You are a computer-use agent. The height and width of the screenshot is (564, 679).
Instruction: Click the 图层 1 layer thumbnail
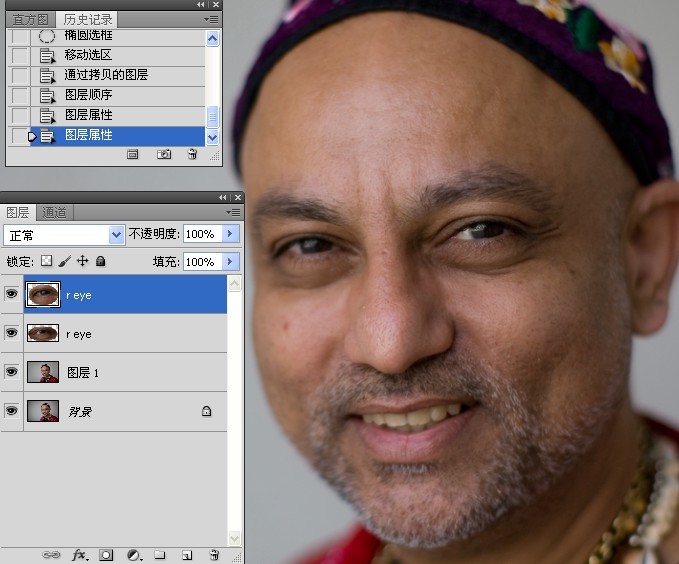point(43,372)
